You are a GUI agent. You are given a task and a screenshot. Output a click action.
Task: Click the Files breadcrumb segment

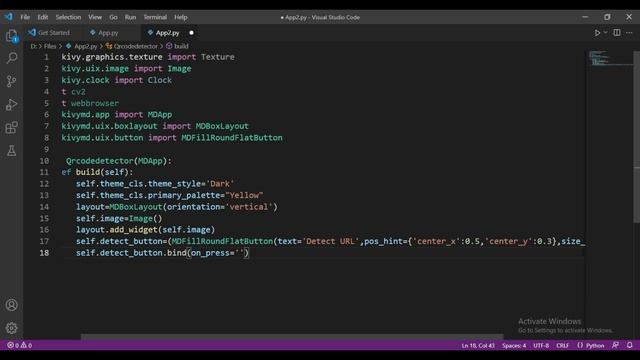[x=50, y=46]
